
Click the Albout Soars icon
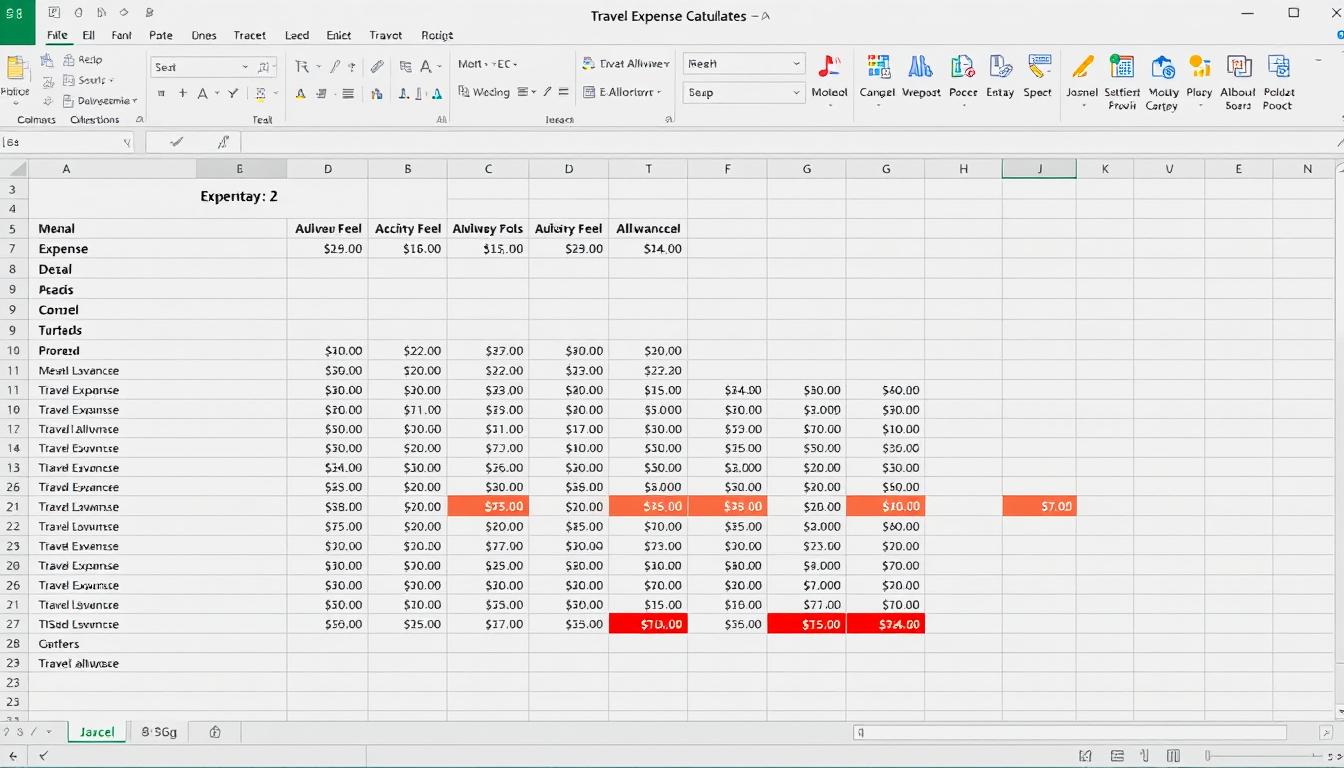[x=1239, y=67]
